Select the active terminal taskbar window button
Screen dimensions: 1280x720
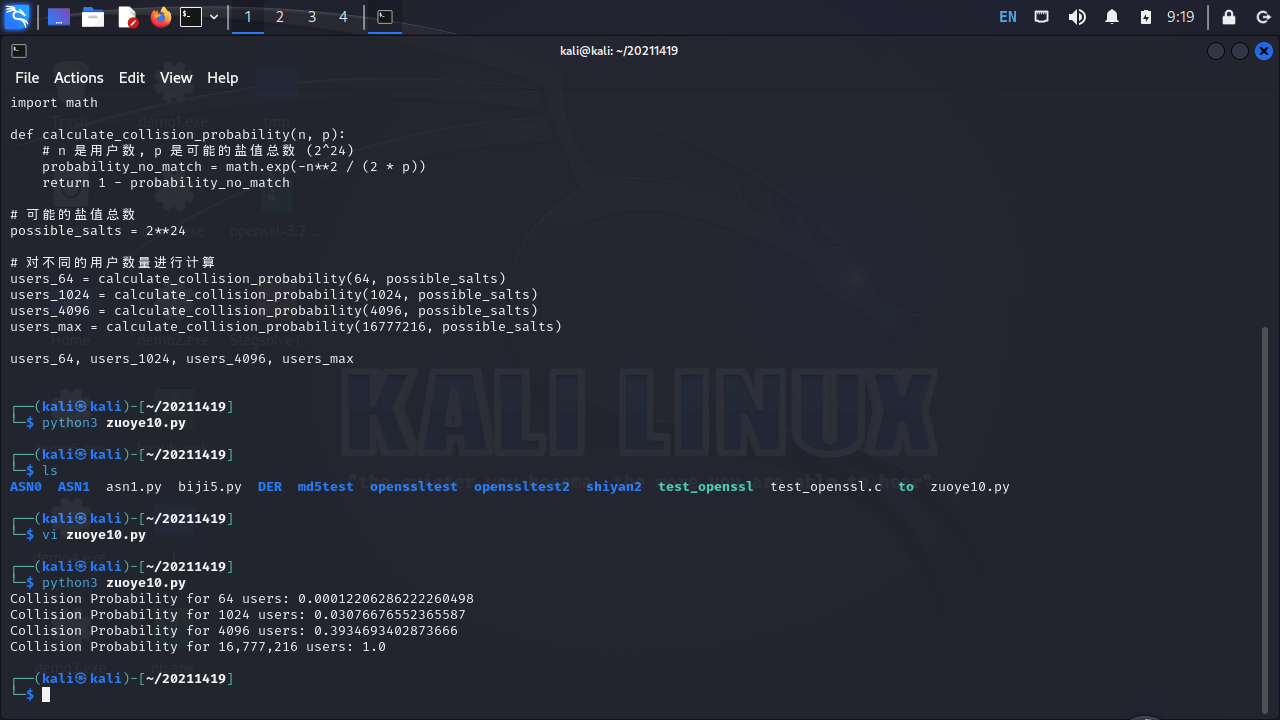pos(385,17)
